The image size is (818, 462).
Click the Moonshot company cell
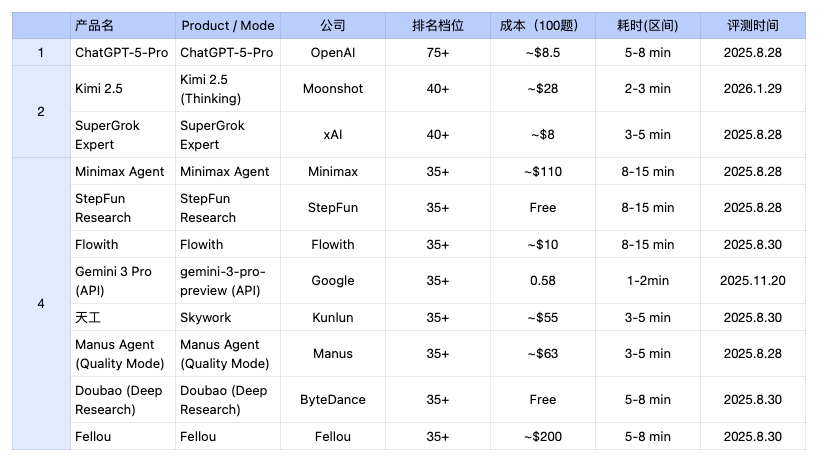point(333,88)
